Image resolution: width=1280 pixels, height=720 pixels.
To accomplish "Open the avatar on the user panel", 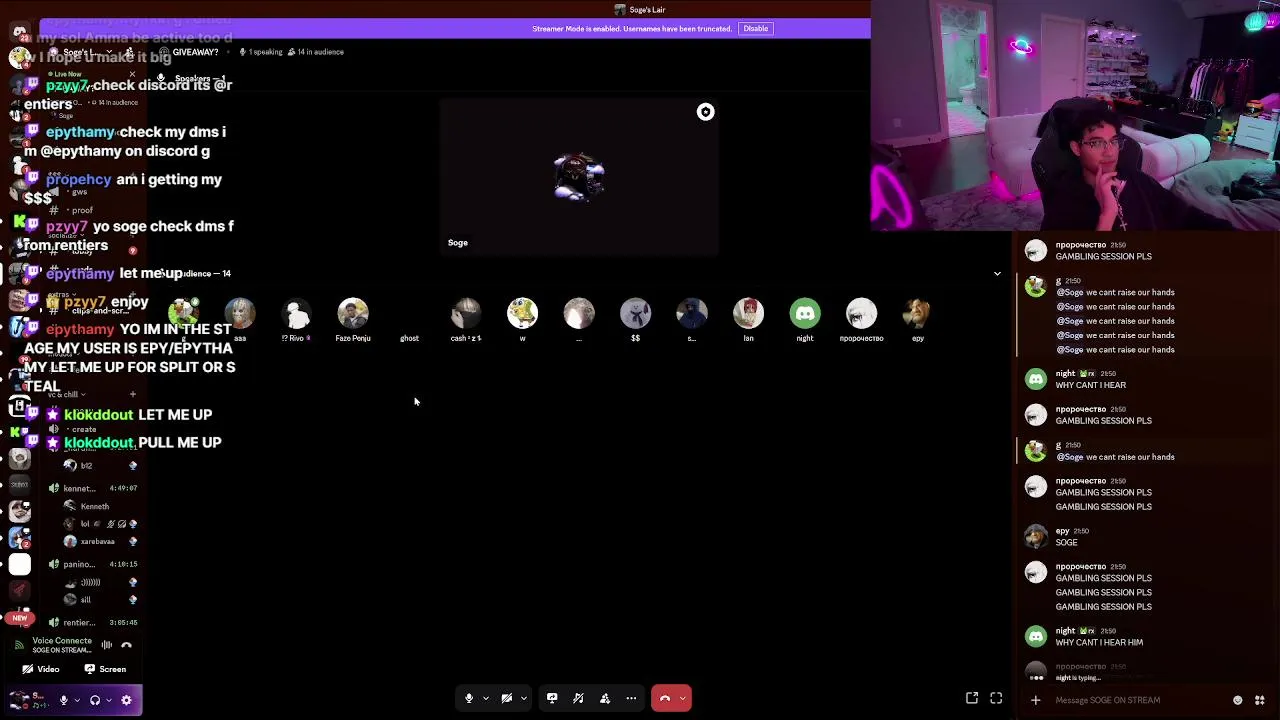I will pos(18,700).
